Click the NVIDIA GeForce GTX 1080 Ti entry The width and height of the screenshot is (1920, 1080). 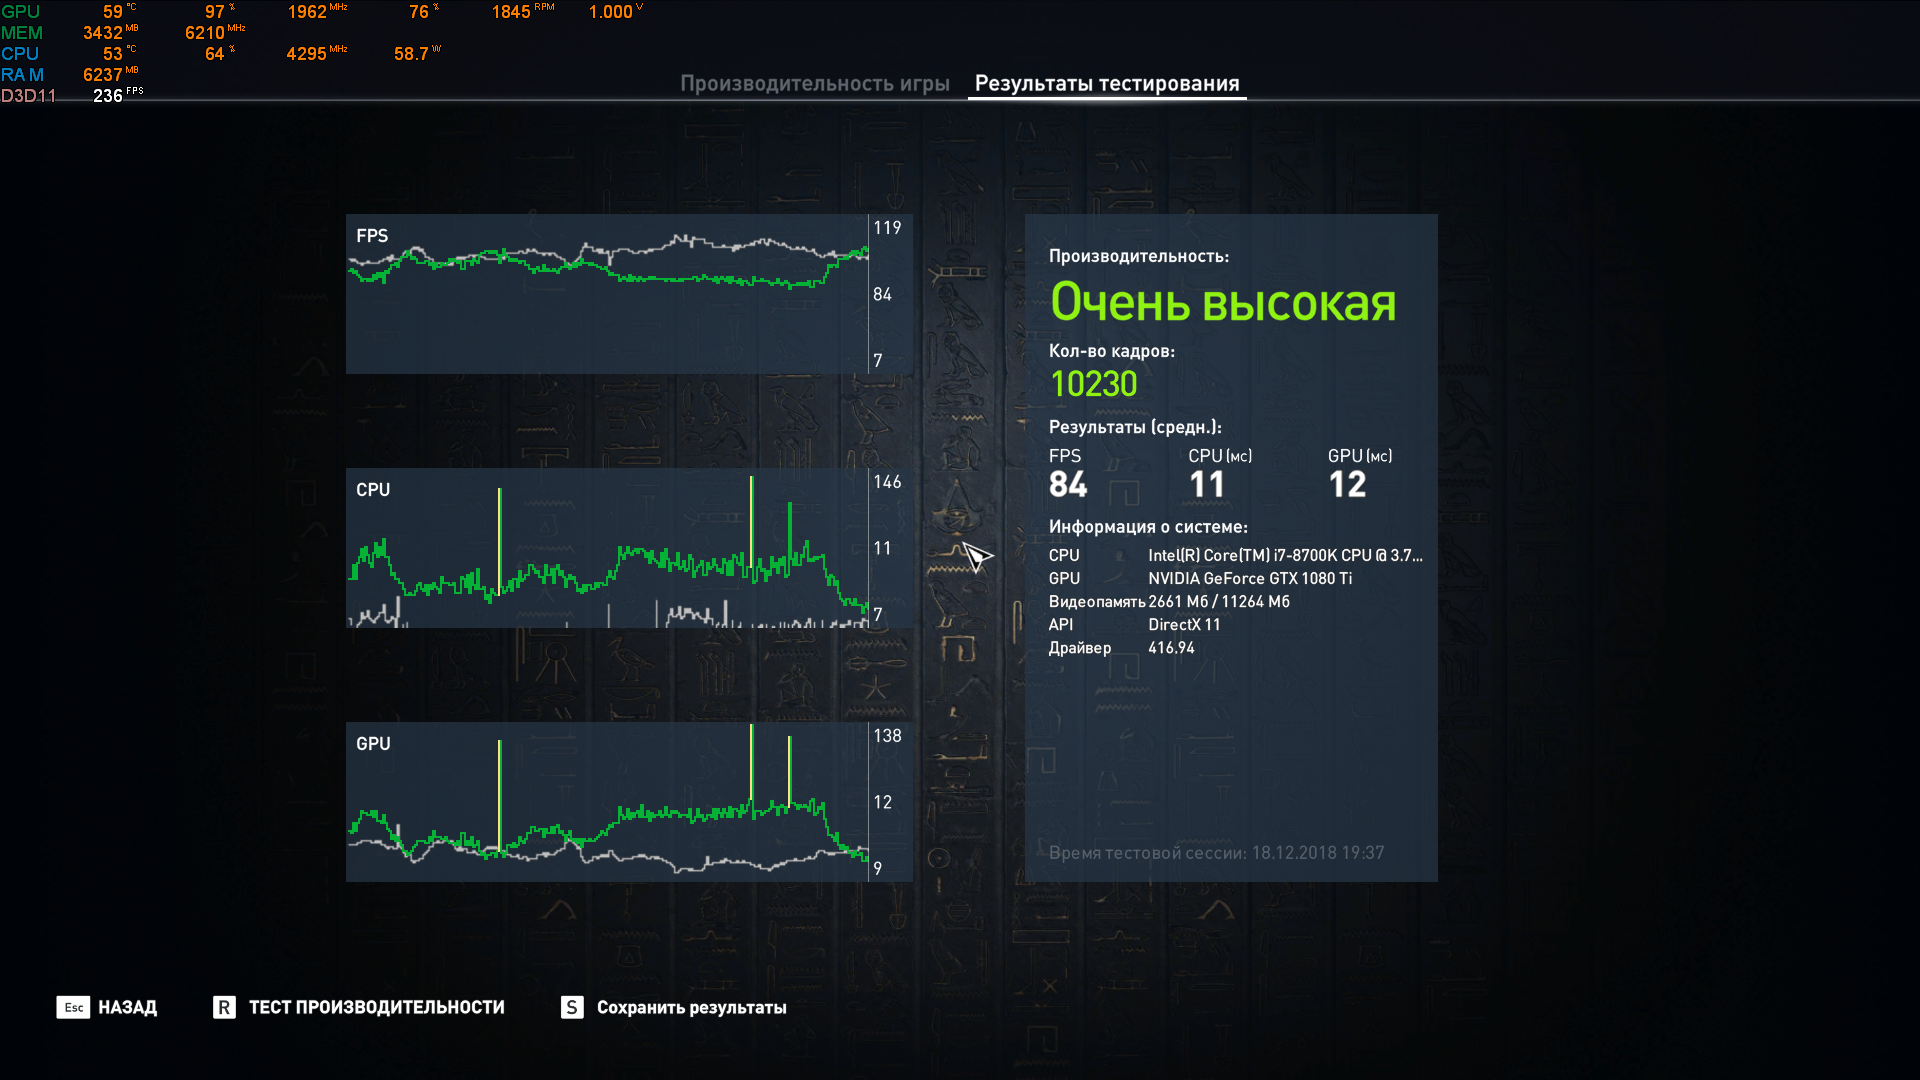click(x=1249, y=578)
